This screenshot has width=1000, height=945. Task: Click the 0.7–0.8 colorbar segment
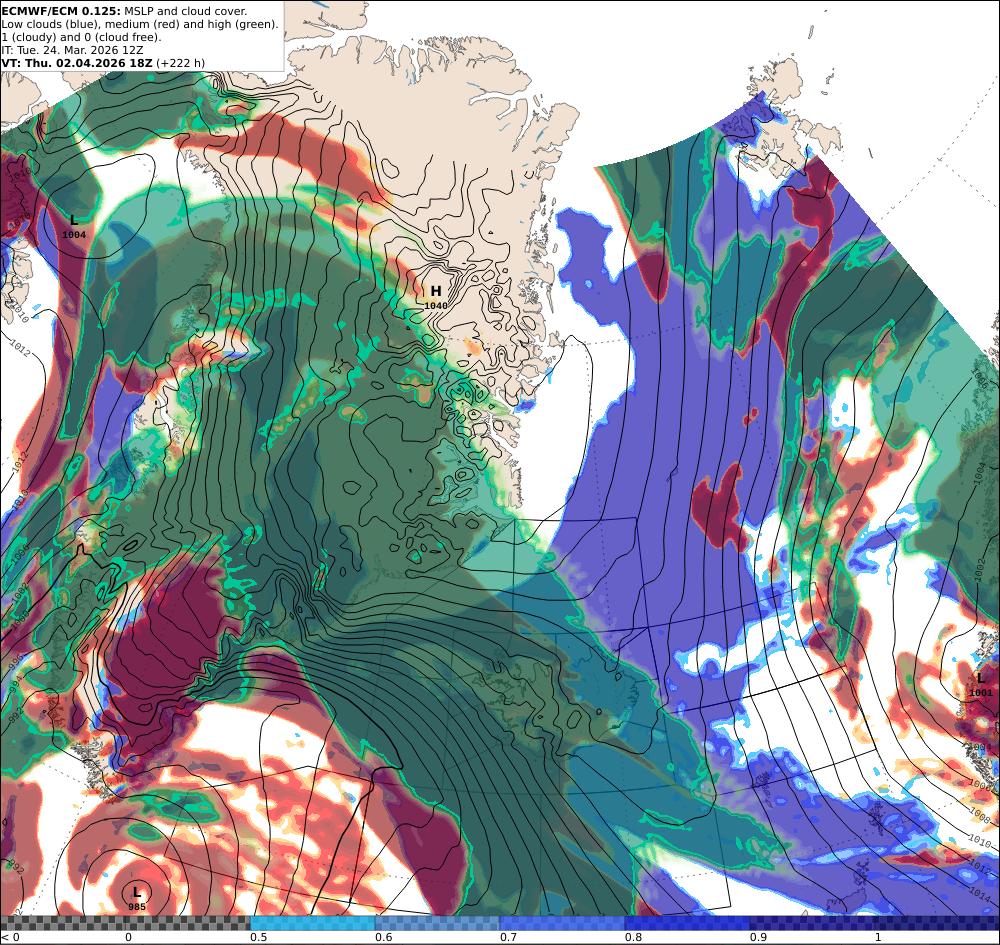pyautogui.click(x=562, y=923)
